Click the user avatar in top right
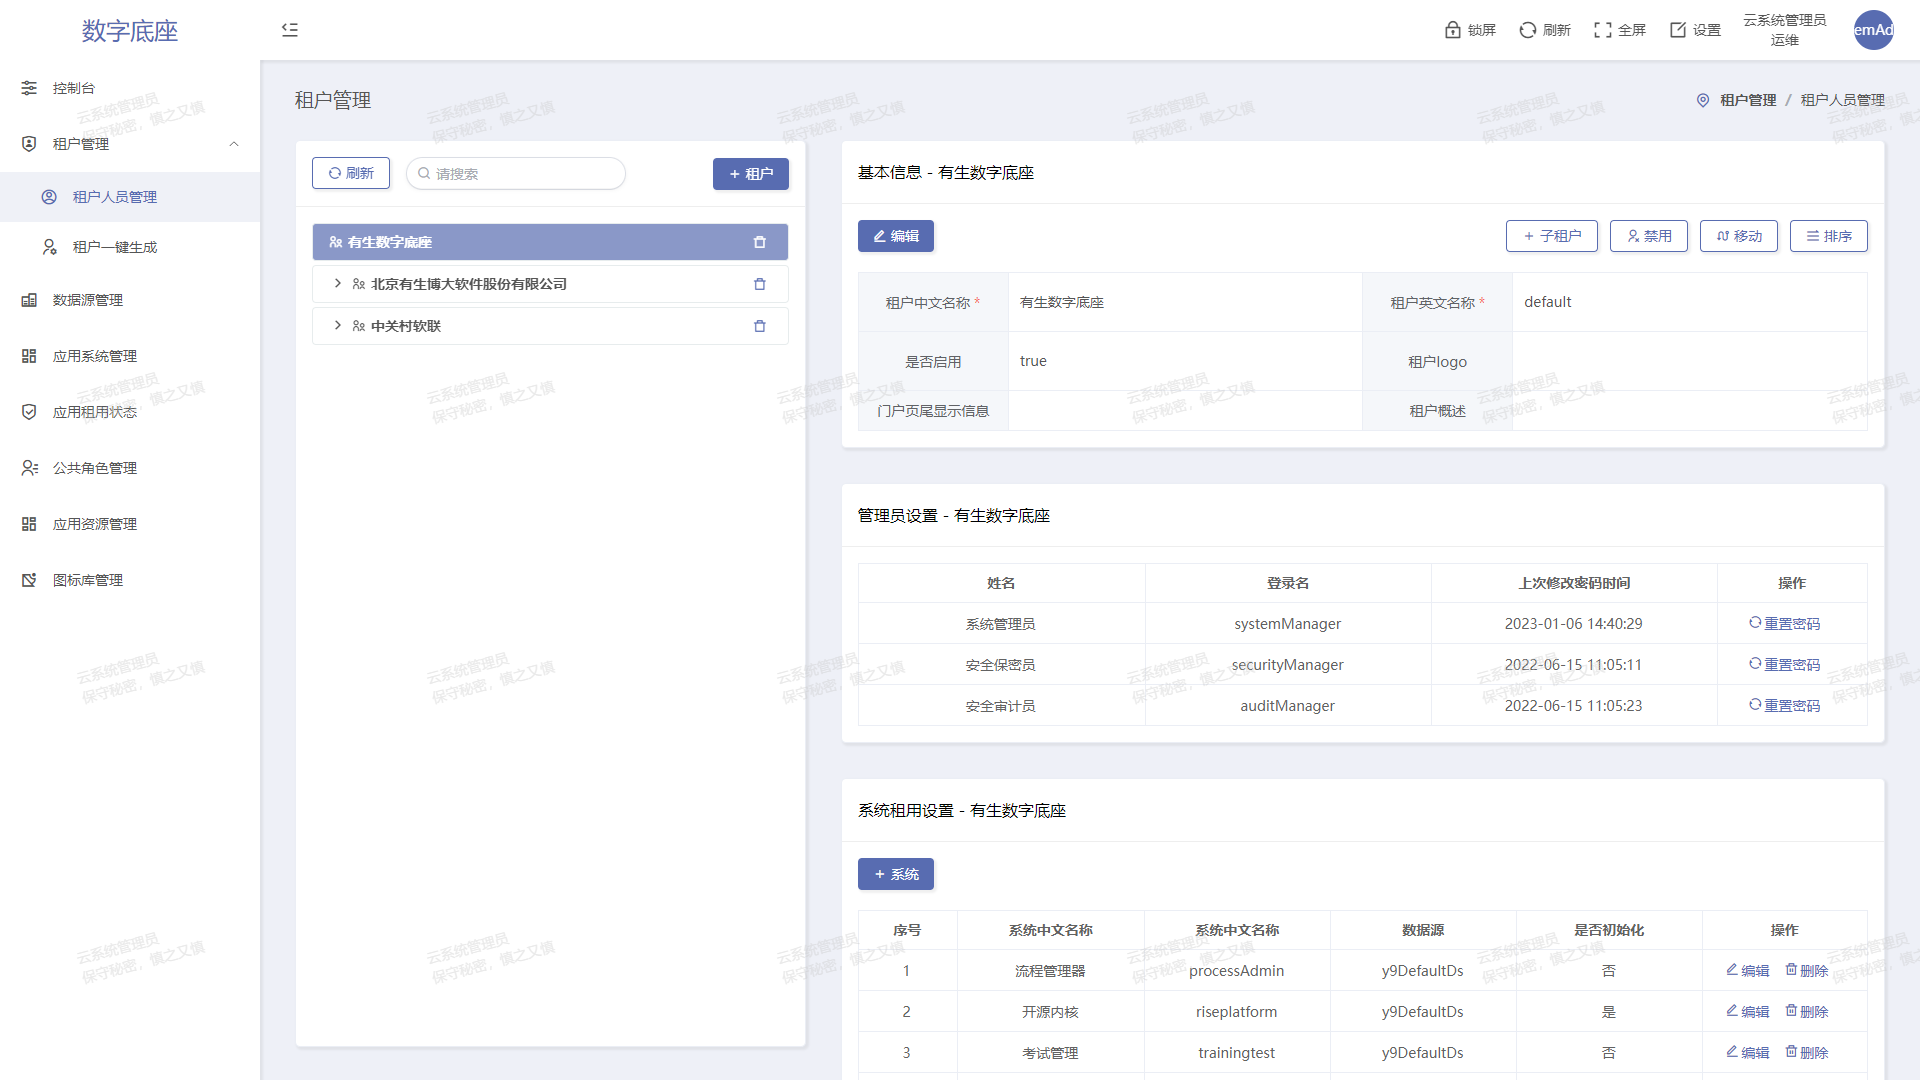 1873,30
